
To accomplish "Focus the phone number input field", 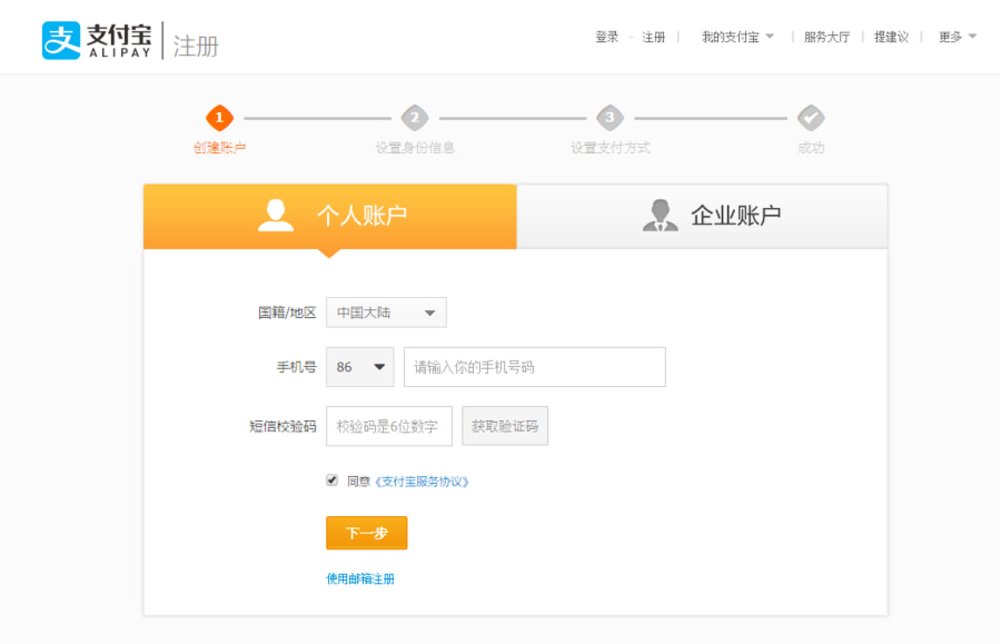I will click(534, 367).
